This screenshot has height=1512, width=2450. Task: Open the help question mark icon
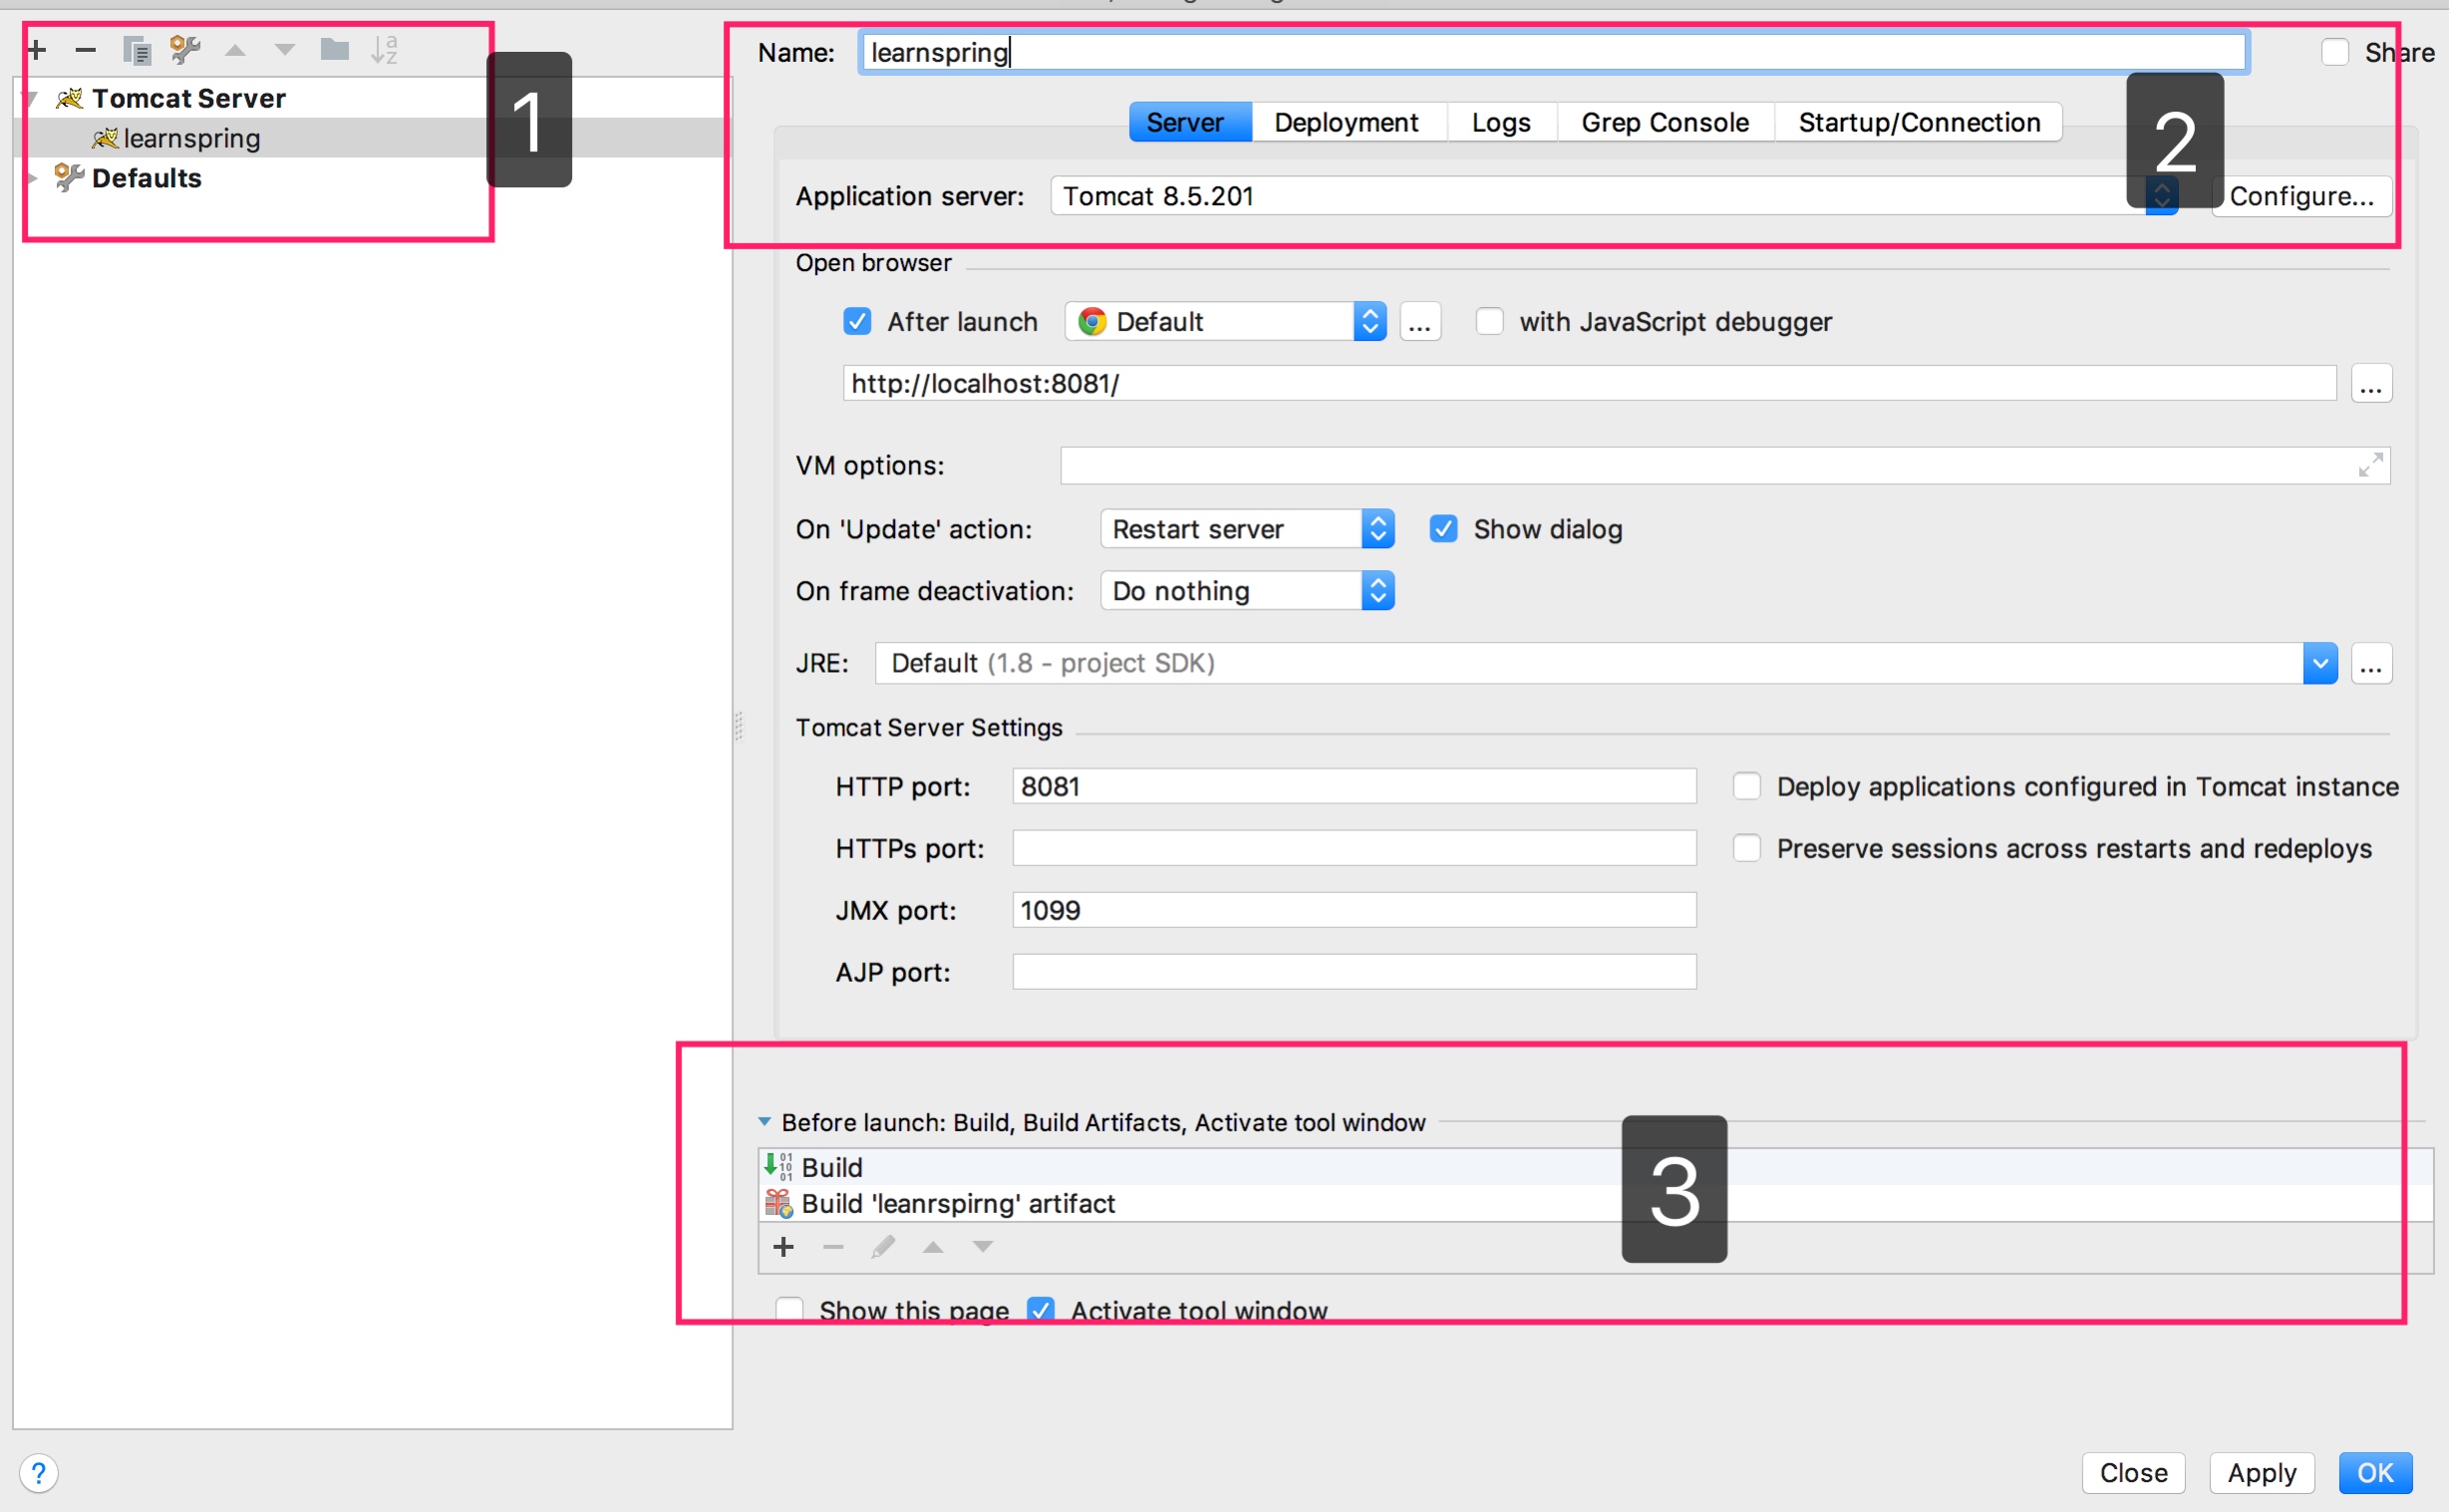(x=38, y=1473)
